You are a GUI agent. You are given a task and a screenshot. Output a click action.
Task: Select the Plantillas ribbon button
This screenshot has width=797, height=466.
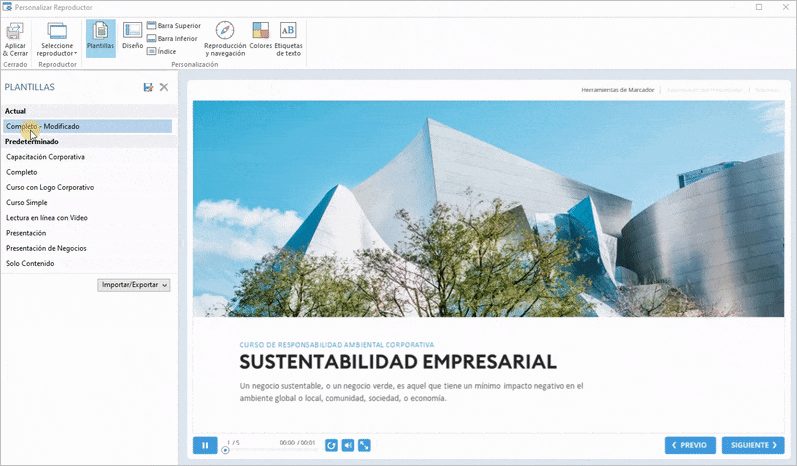[x=100, y=37]
